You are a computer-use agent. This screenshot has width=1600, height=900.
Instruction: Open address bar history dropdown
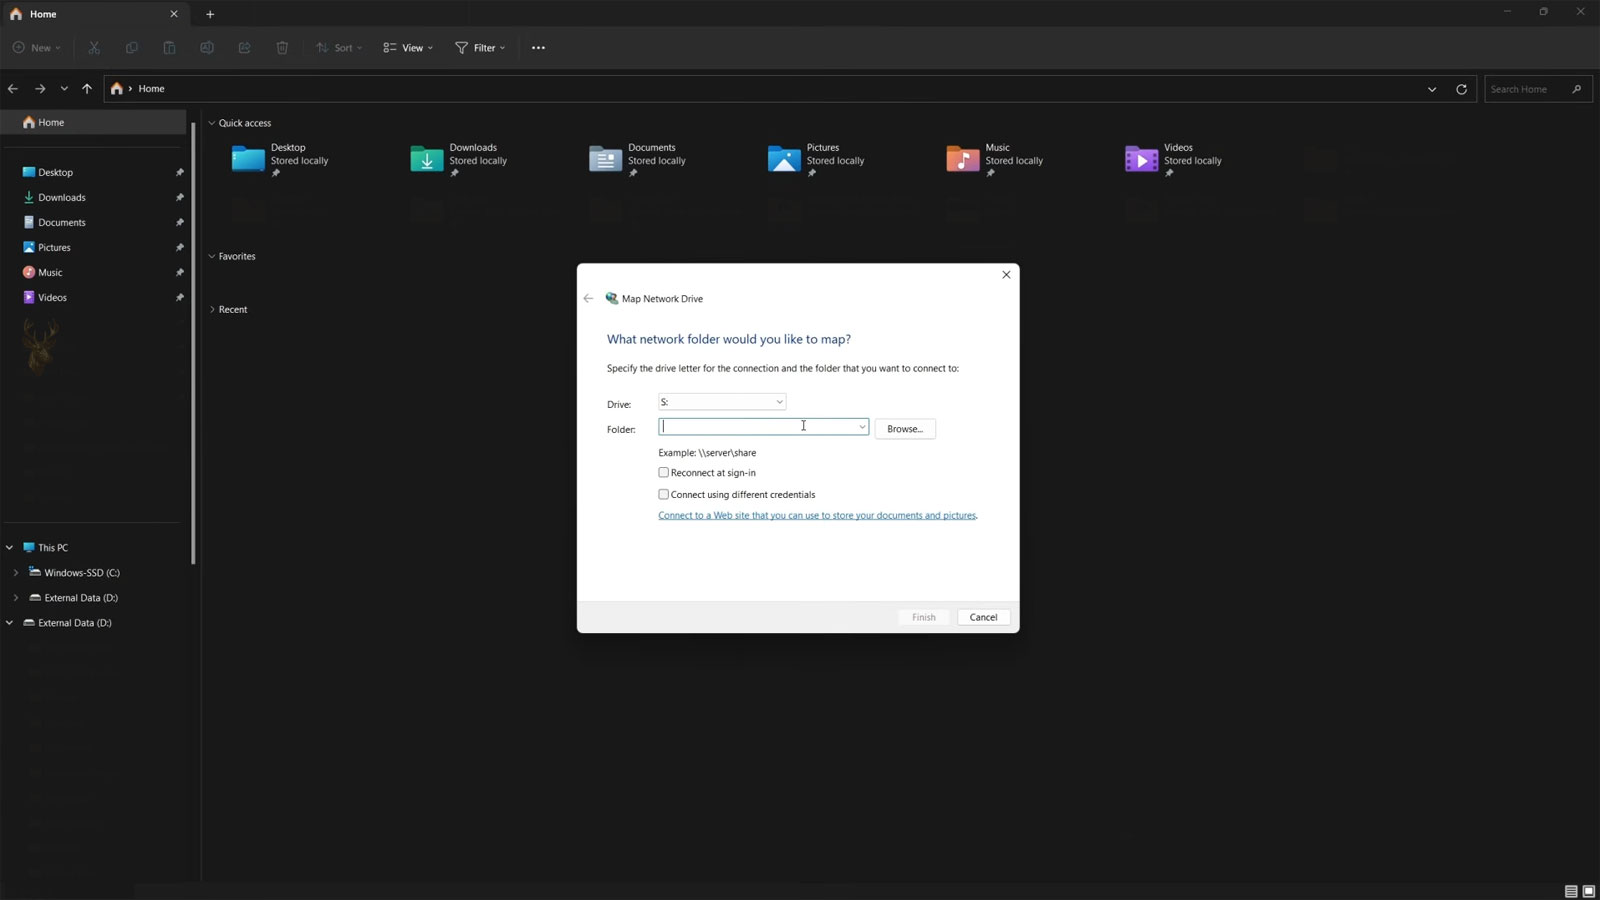(1432, 89)
